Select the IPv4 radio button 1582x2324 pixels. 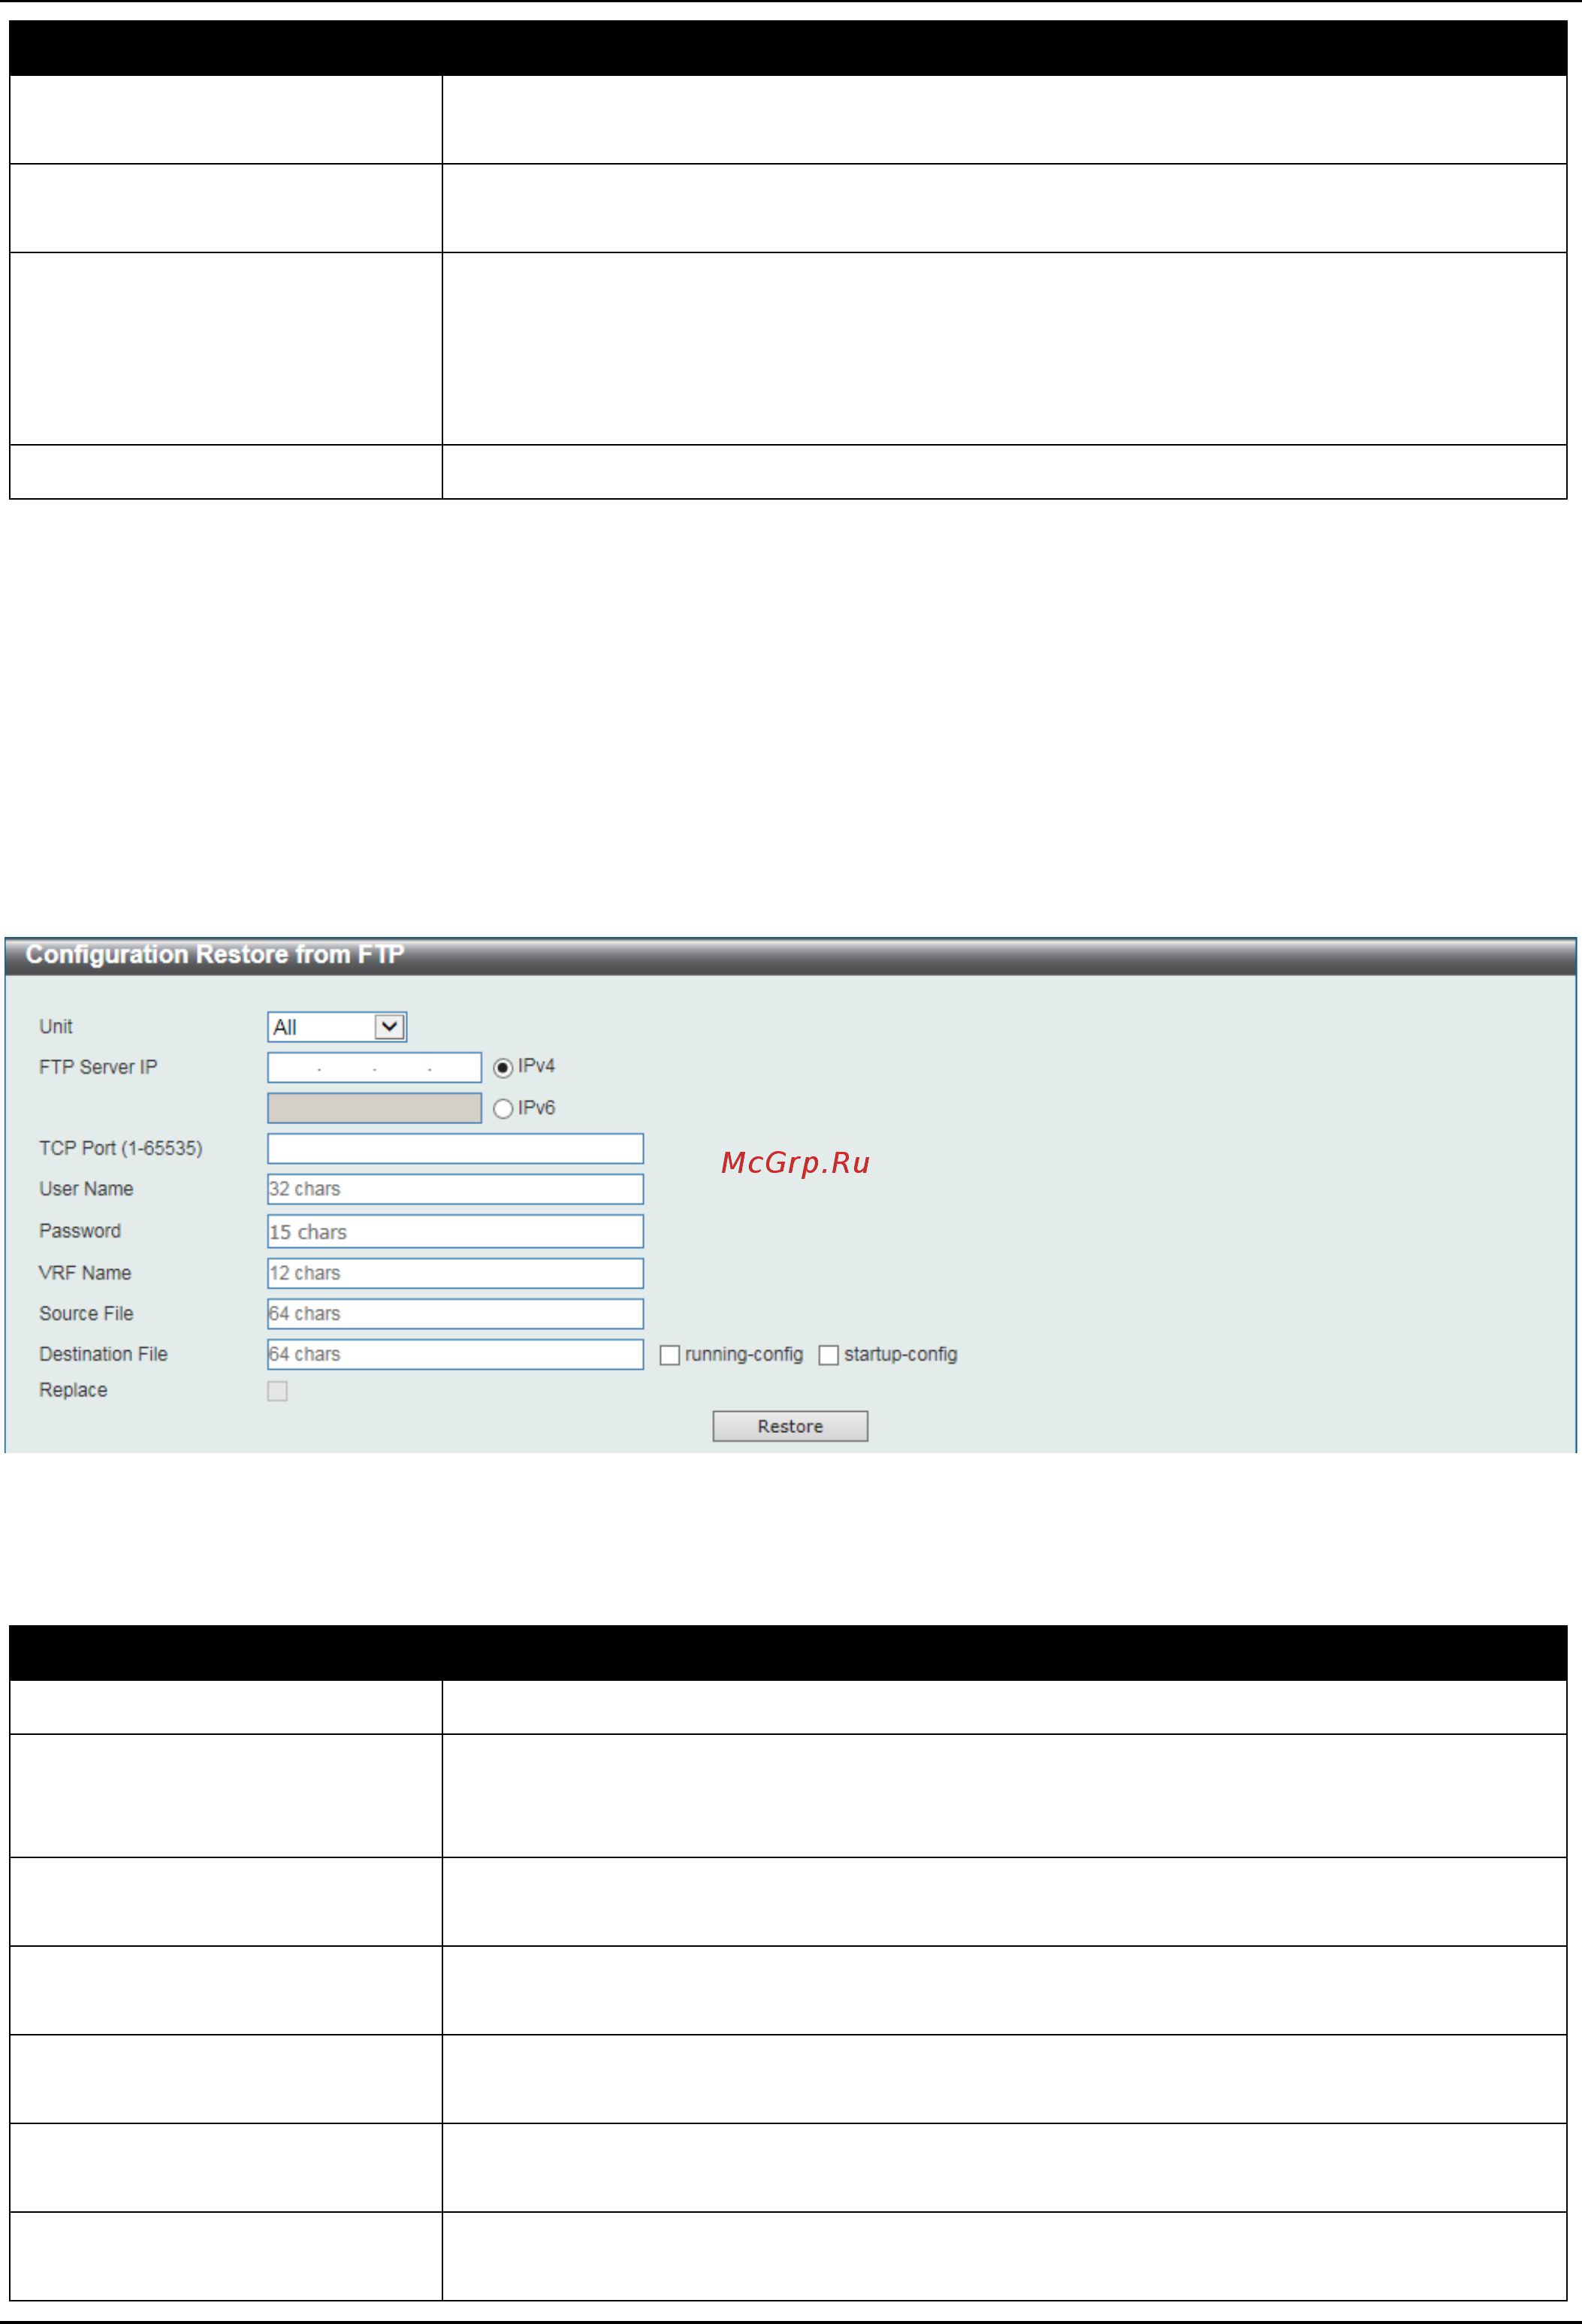(x=503, y=1068)
